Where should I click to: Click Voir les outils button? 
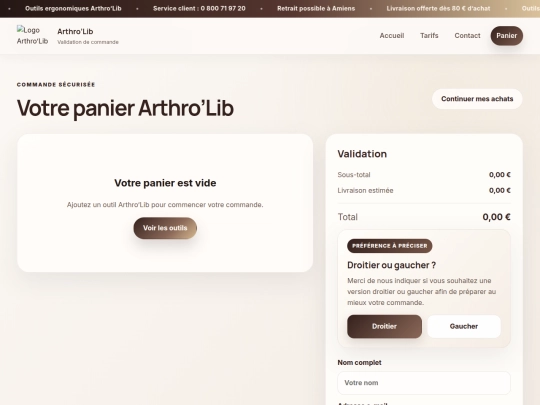(165, 228)
